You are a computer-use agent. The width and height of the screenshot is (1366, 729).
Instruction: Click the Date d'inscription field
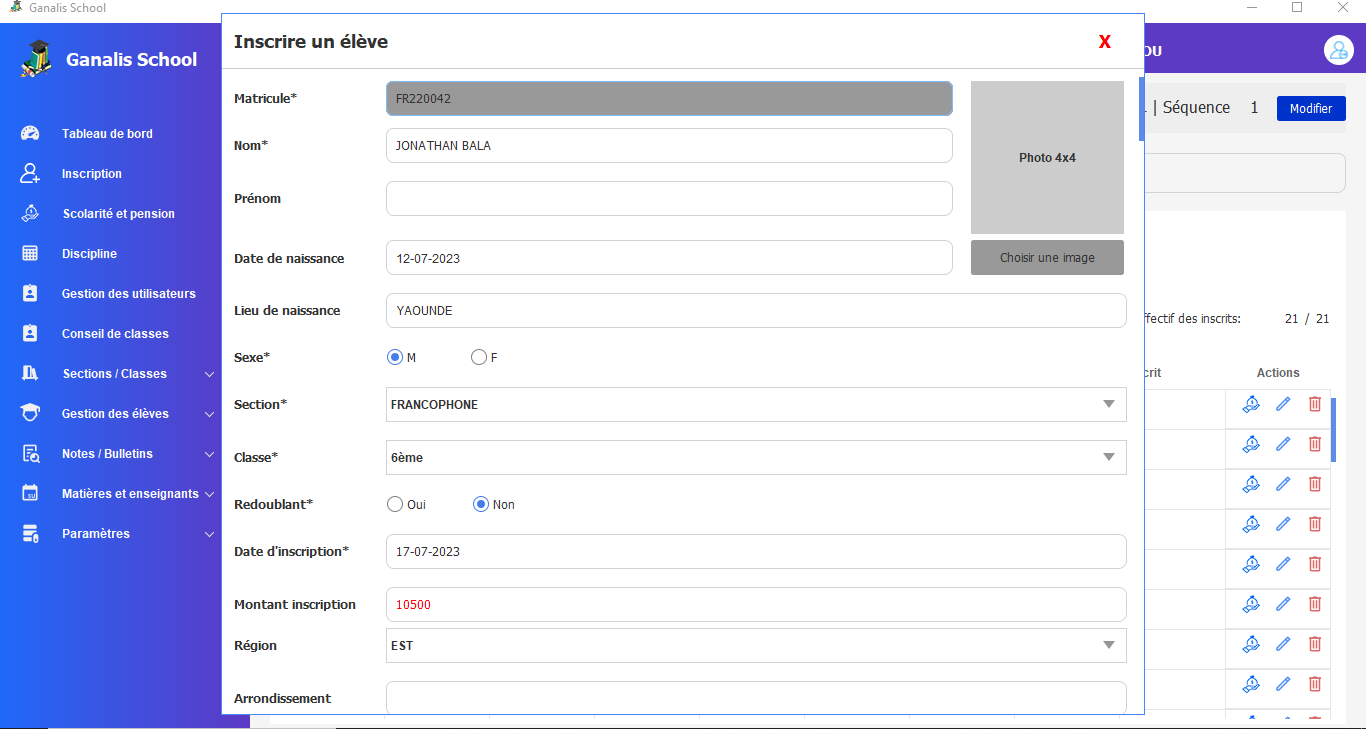tap(756, 551)
